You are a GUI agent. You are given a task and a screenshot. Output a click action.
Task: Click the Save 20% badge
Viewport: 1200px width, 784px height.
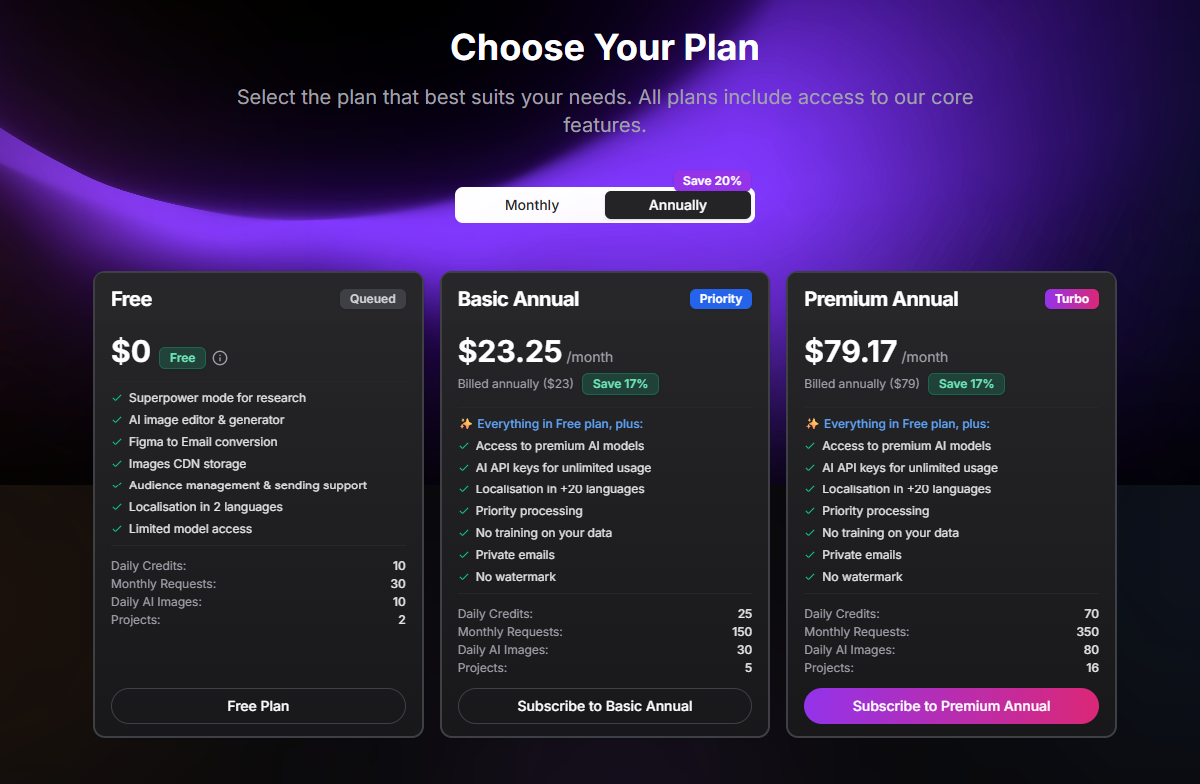(x=712, y=181)
